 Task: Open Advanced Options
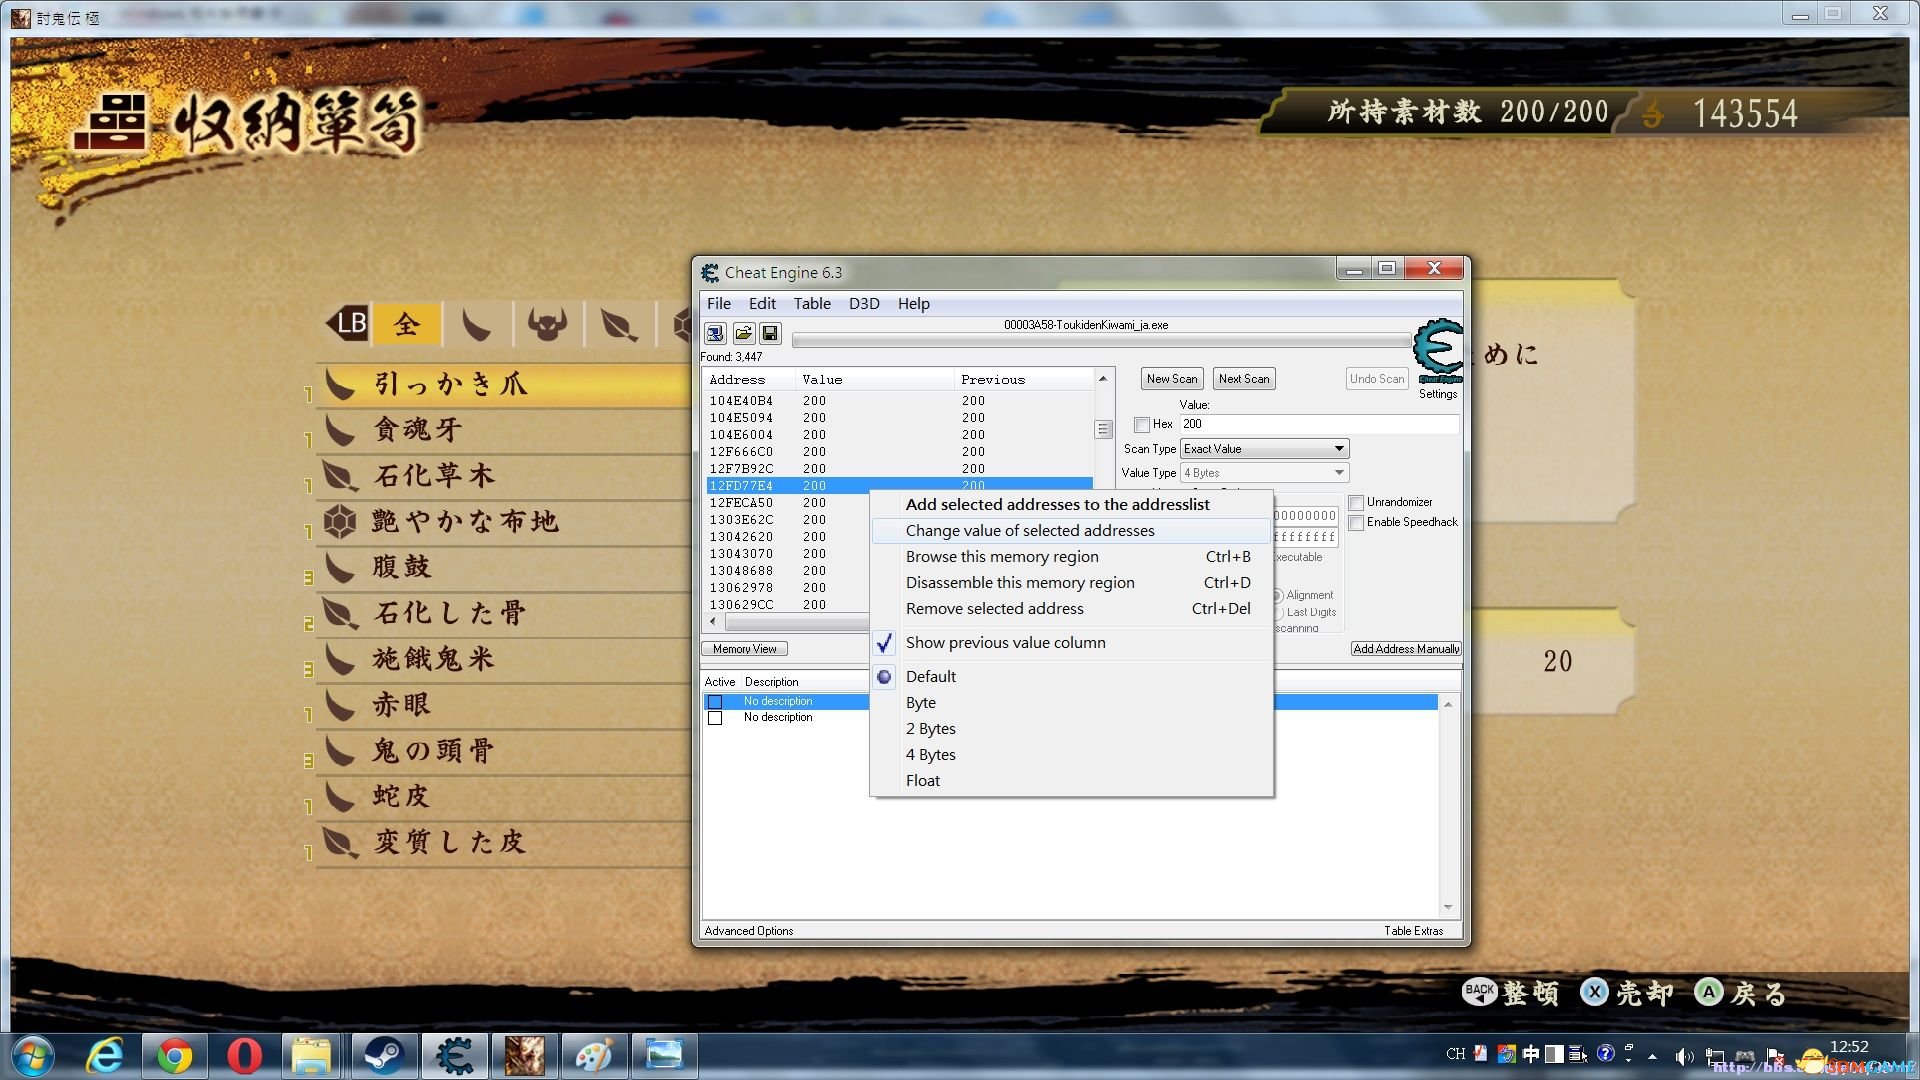(749, 931)
